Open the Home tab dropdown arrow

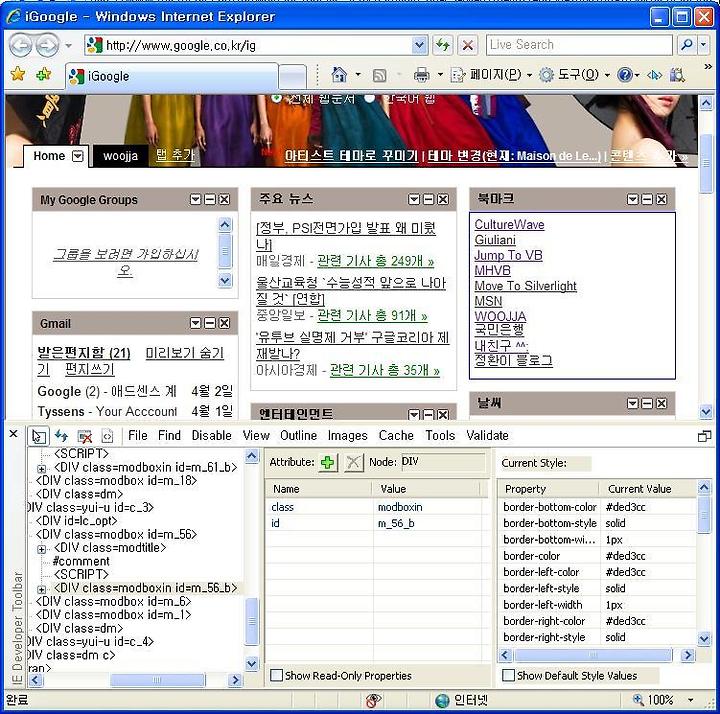tap(78, 156)
